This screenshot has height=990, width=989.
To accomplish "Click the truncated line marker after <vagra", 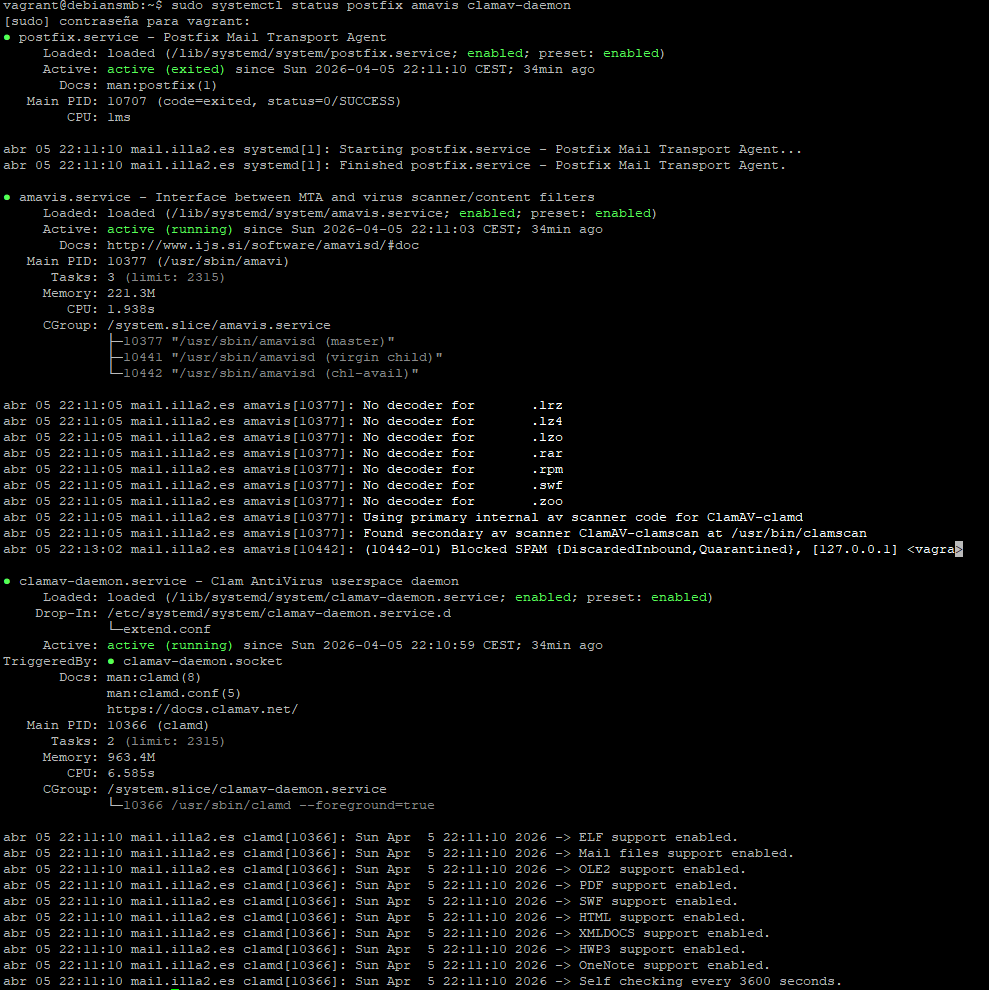I will click(x=958, y=550).
